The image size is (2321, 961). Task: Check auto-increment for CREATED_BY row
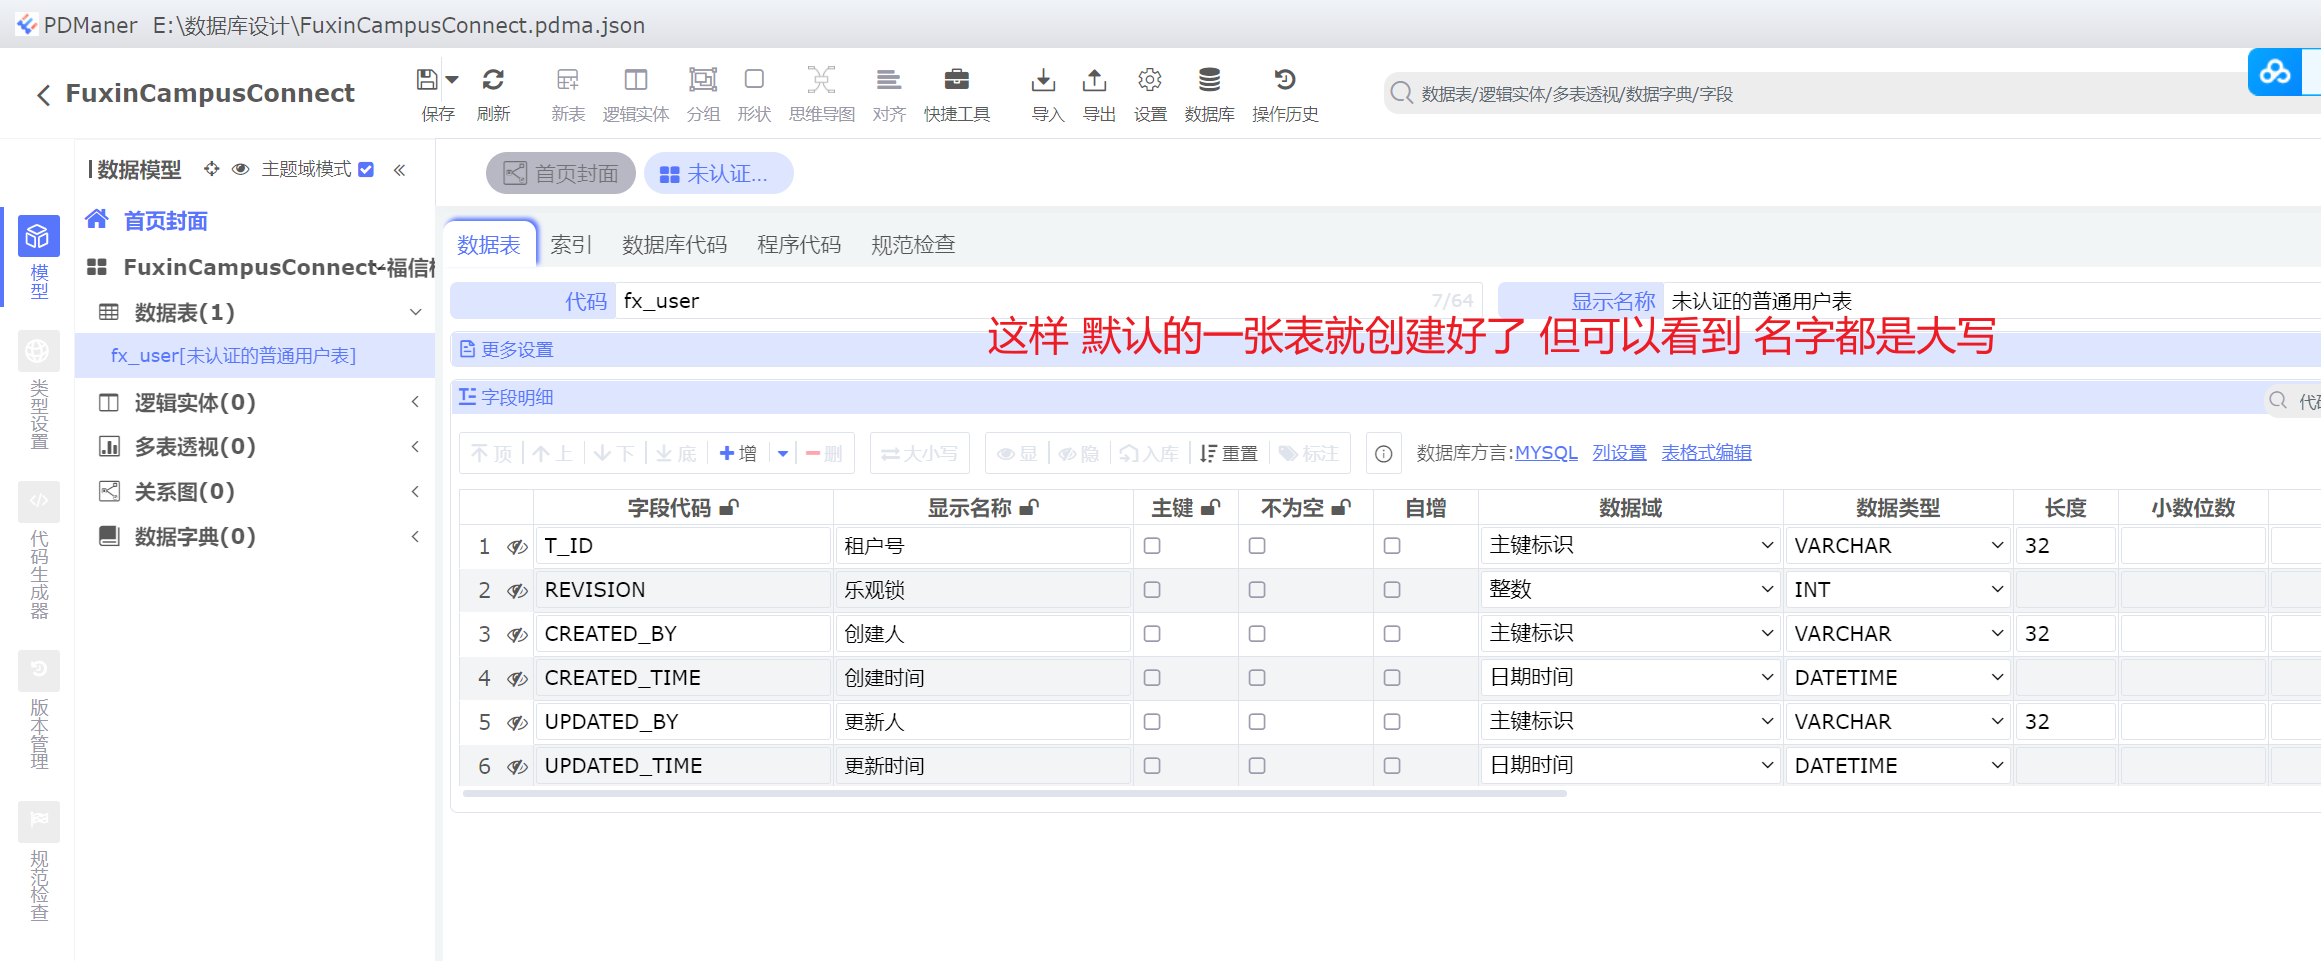tap(1392, 634)
